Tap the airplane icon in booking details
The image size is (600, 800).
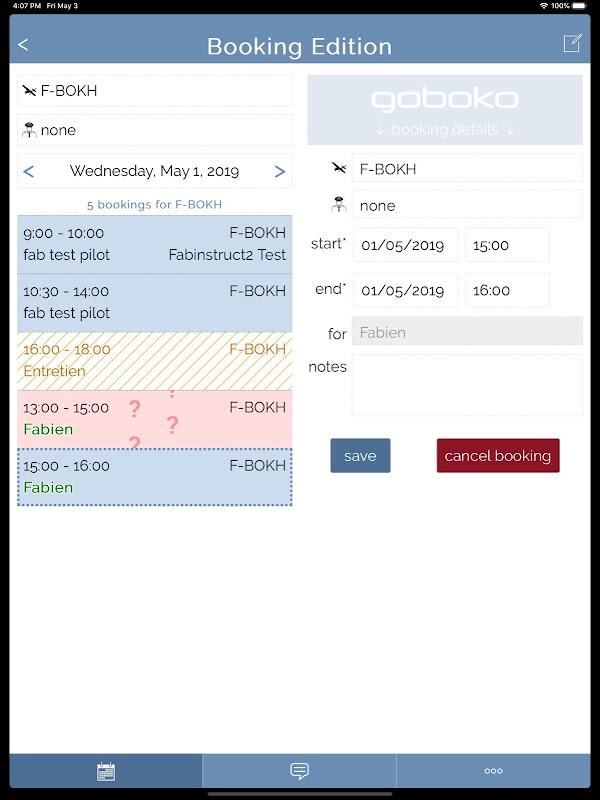[x=339, y=168]
